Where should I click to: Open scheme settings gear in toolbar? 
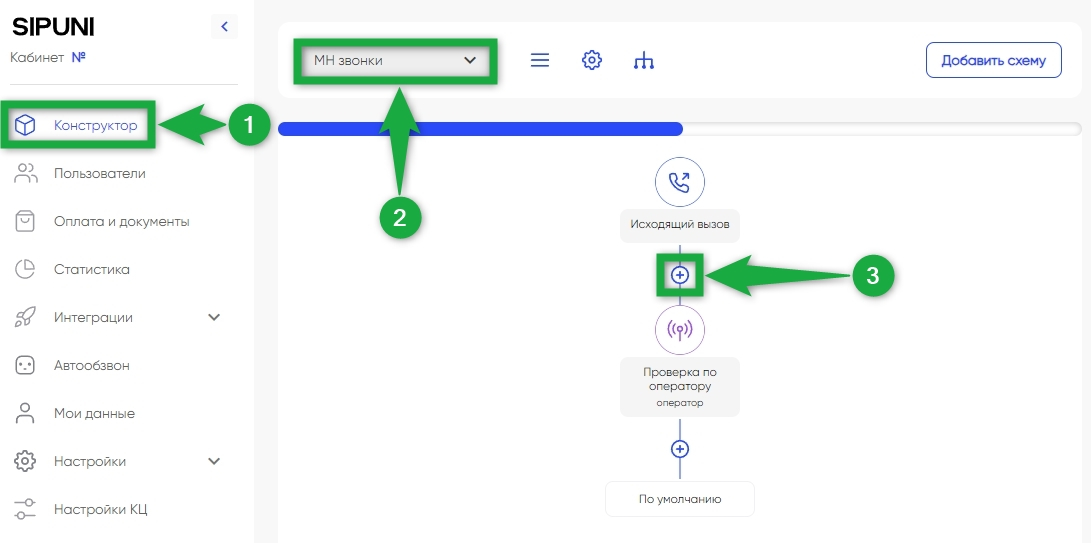591,61
